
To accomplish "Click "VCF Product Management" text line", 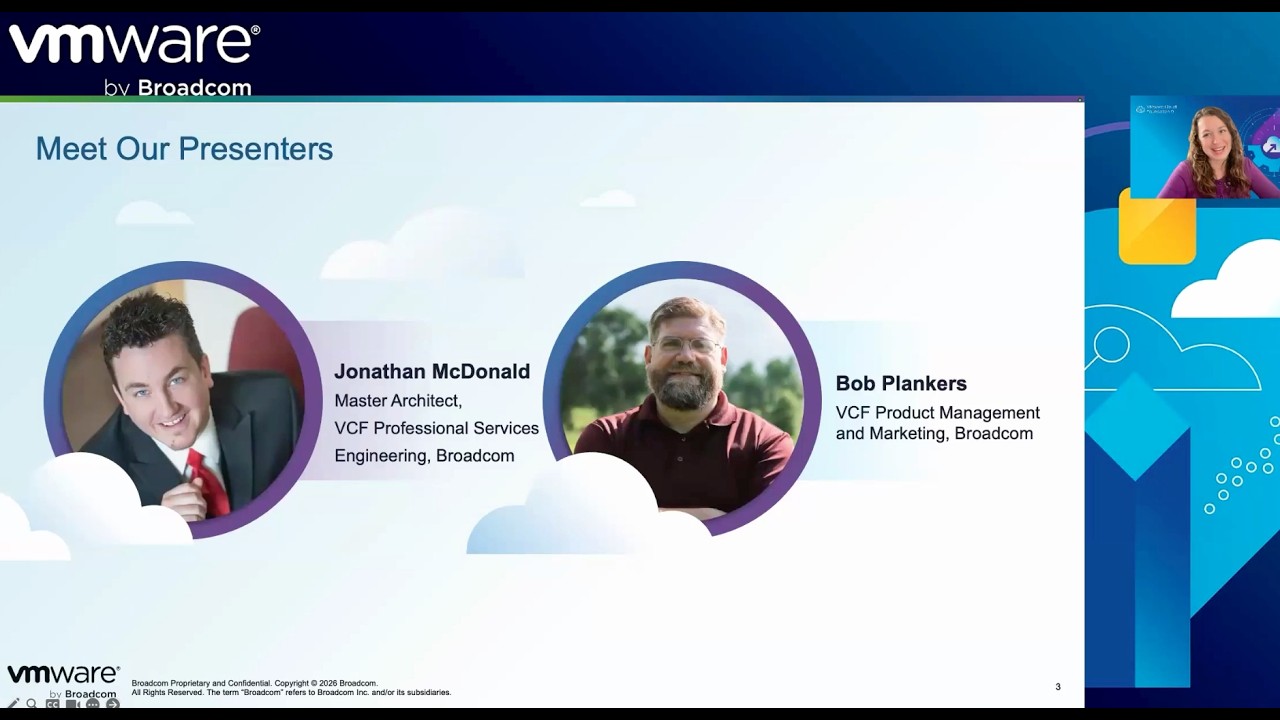I will coord(938,413).
